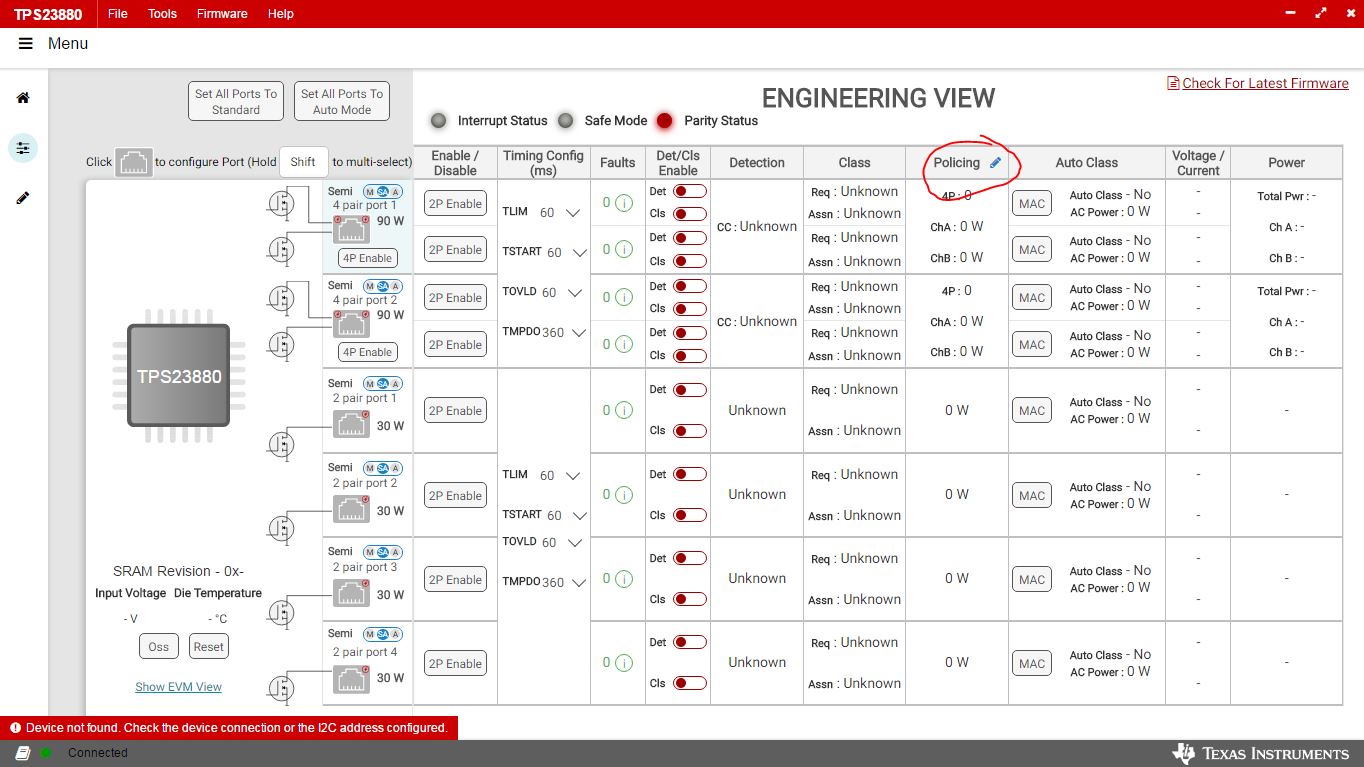Set 4 pair port 2 to Manual (M) mode
The width and height of the screenshot is (1364, 767).
[370, 286]
